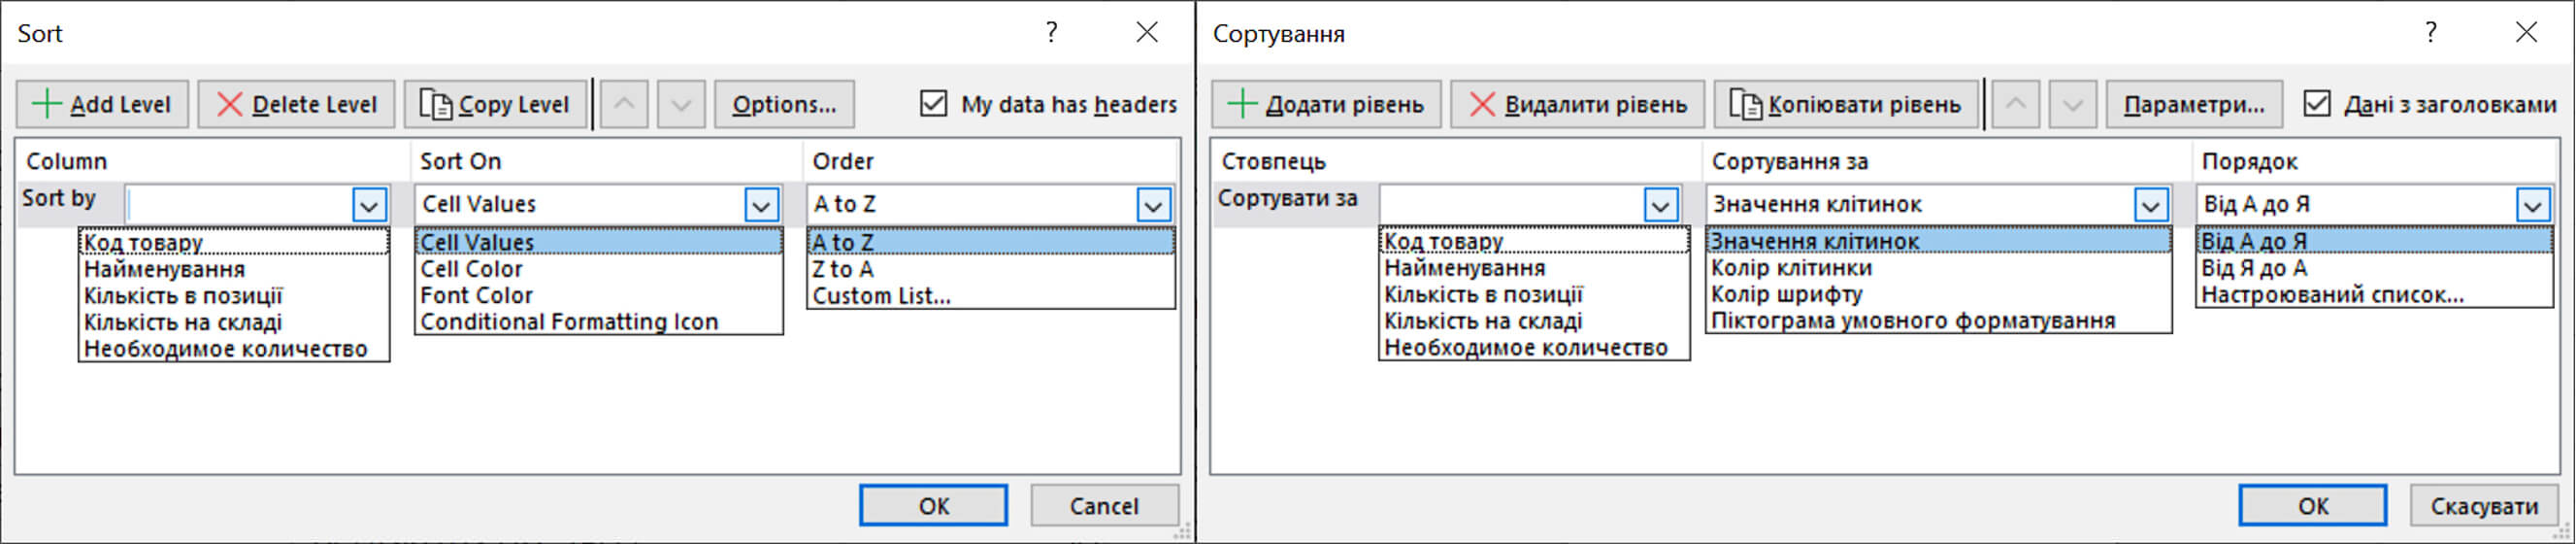Open Options… in English Sort dialog
Screen dimensions: 2576x544
[x=784, y=104]
